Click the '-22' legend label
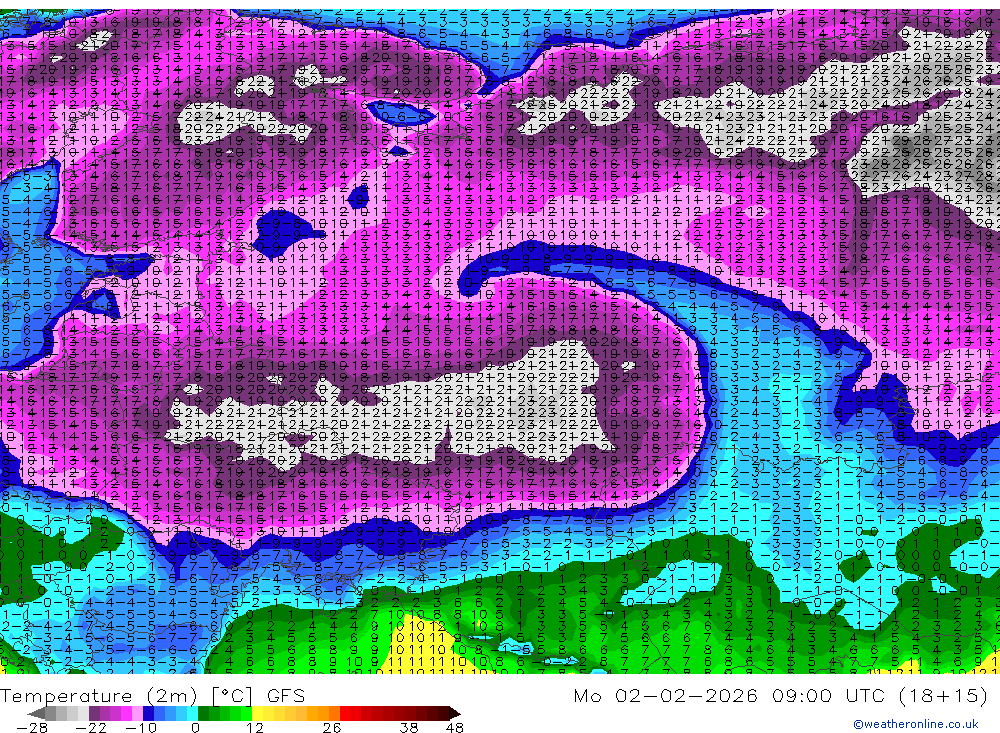Screen dimensions: 1000x733 [x=91, y=727]
